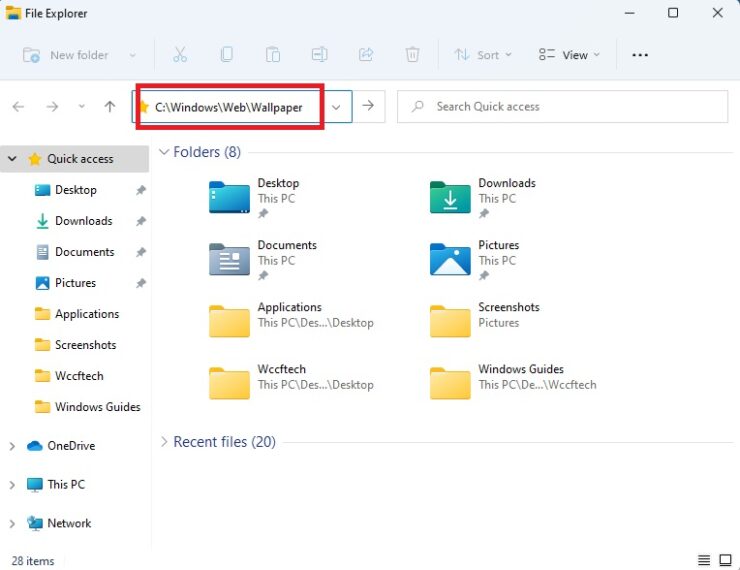Viewport: 740px width, 570px height.
Task: Click the Delete trash icon in toolbar
Action: click(412, 55)
